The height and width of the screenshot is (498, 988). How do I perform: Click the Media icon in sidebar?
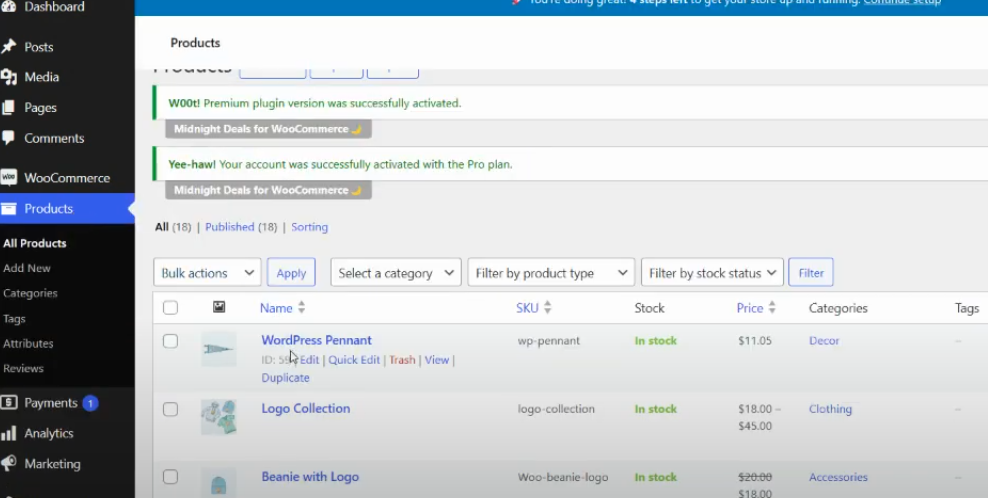[x=9, y=77]
